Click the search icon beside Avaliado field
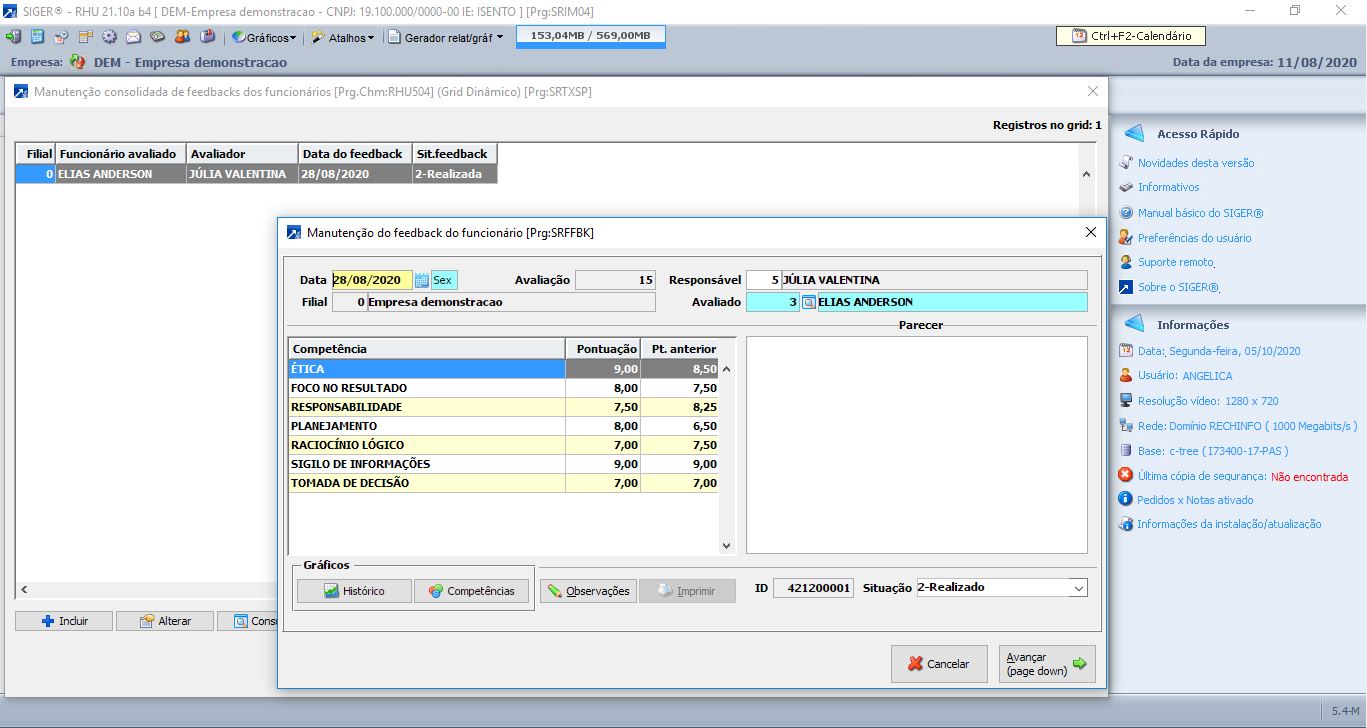 (x=809, y=302)
